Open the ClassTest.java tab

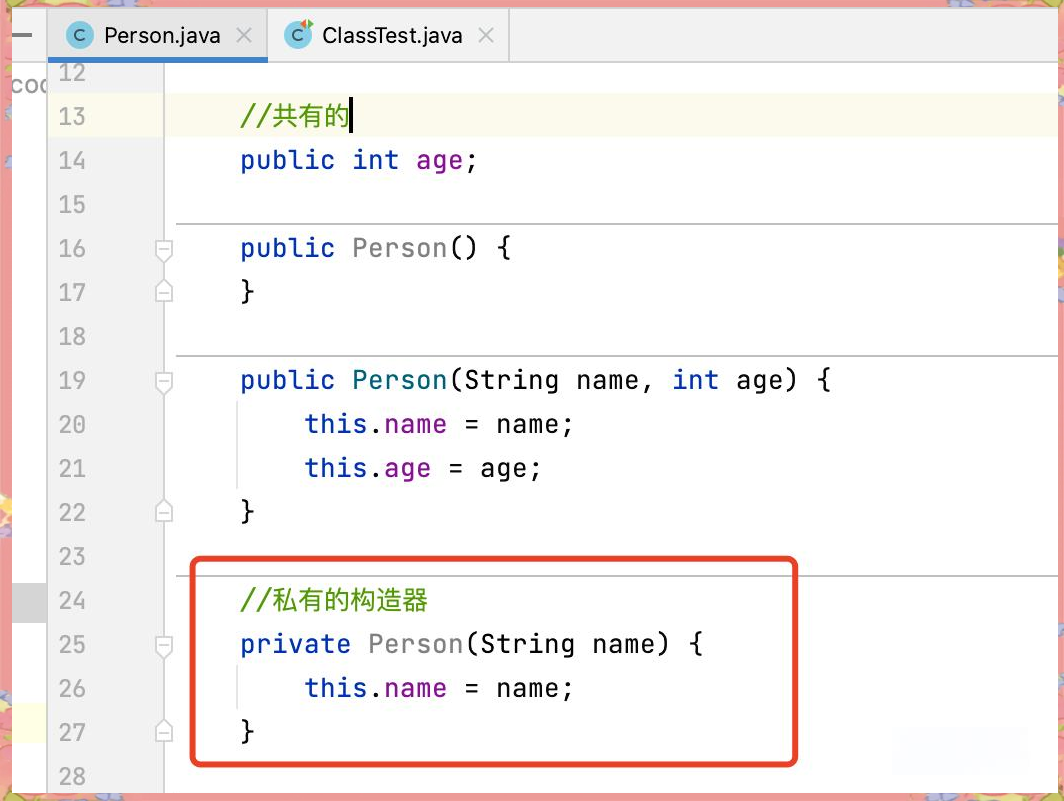tap(388, 35)
